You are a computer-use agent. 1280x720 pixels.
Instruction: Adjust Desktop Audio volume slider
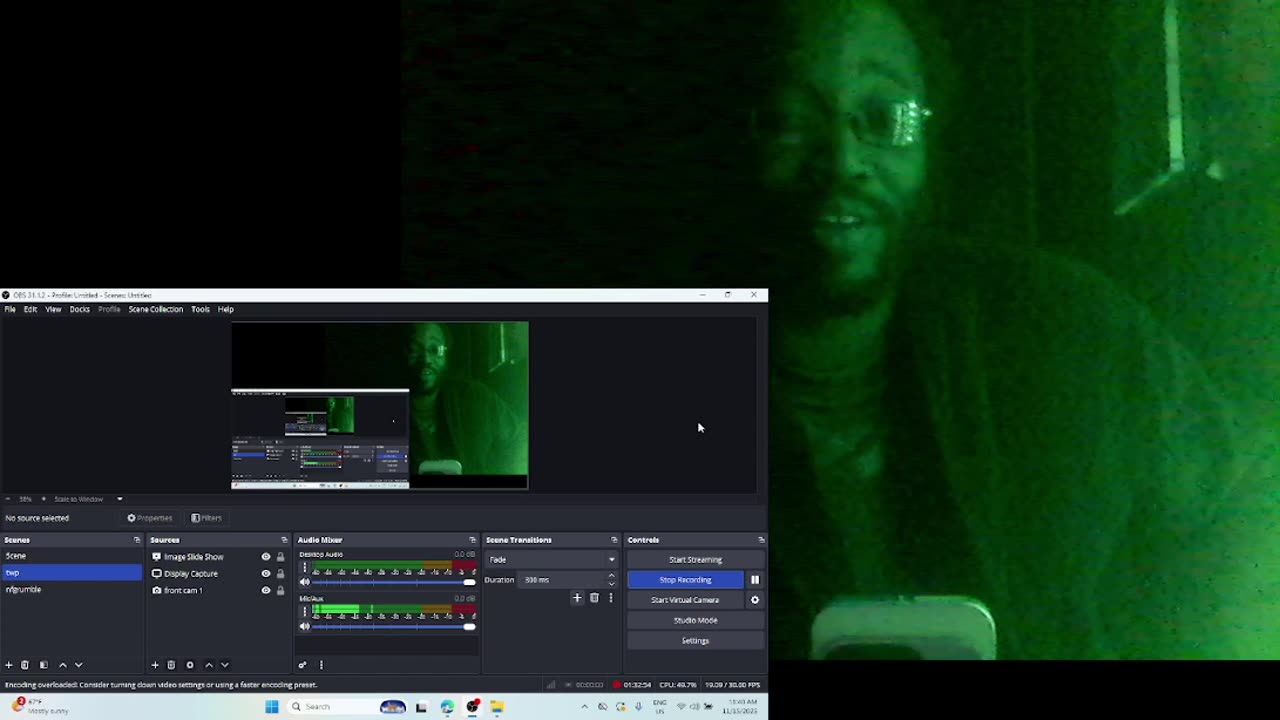pos(394,582)
